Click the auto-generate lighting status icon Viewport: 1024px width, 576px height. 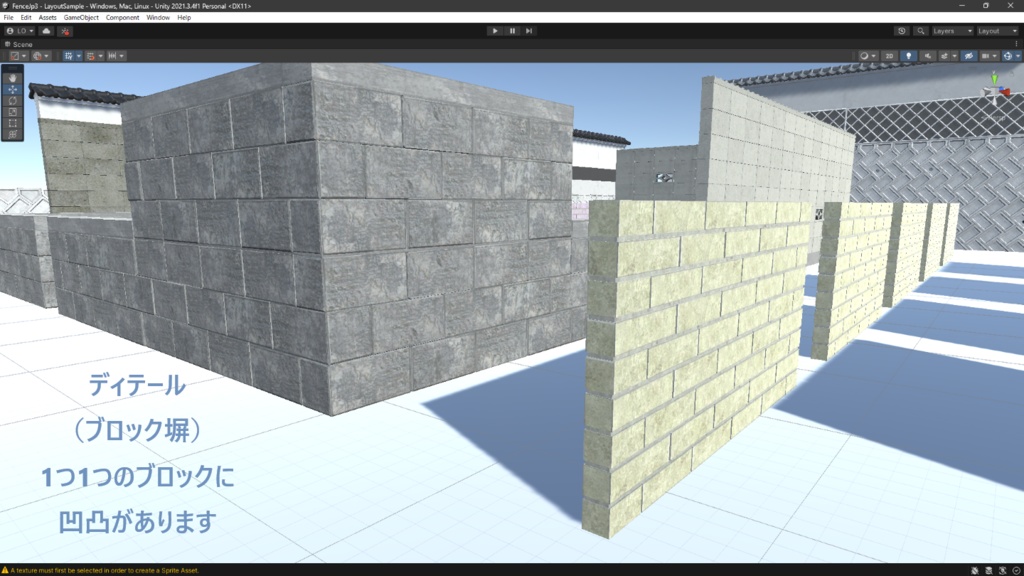[1002, 570]
